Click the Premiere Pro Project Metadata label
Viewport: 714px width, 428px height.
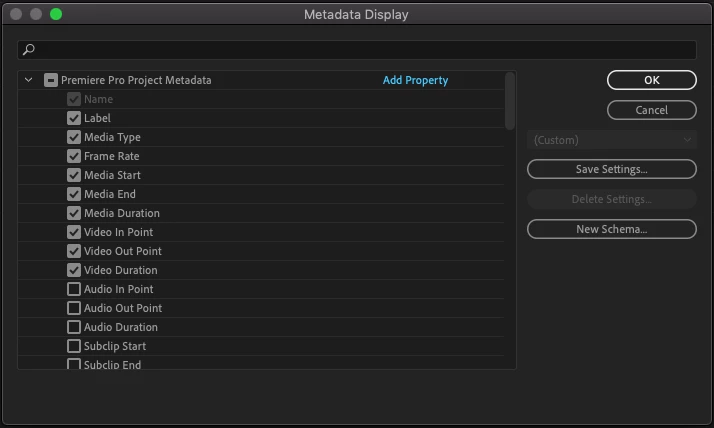tap(136, 80)
